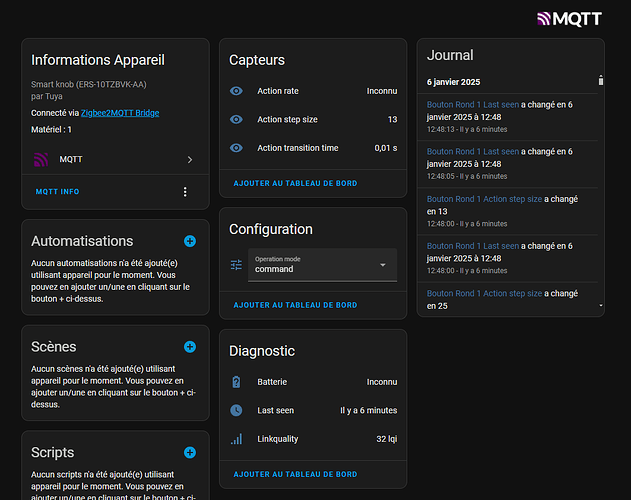631x500 pixels.
Task: Add Diagnostic card to dashboard
Action: click(x=295, y=474)
